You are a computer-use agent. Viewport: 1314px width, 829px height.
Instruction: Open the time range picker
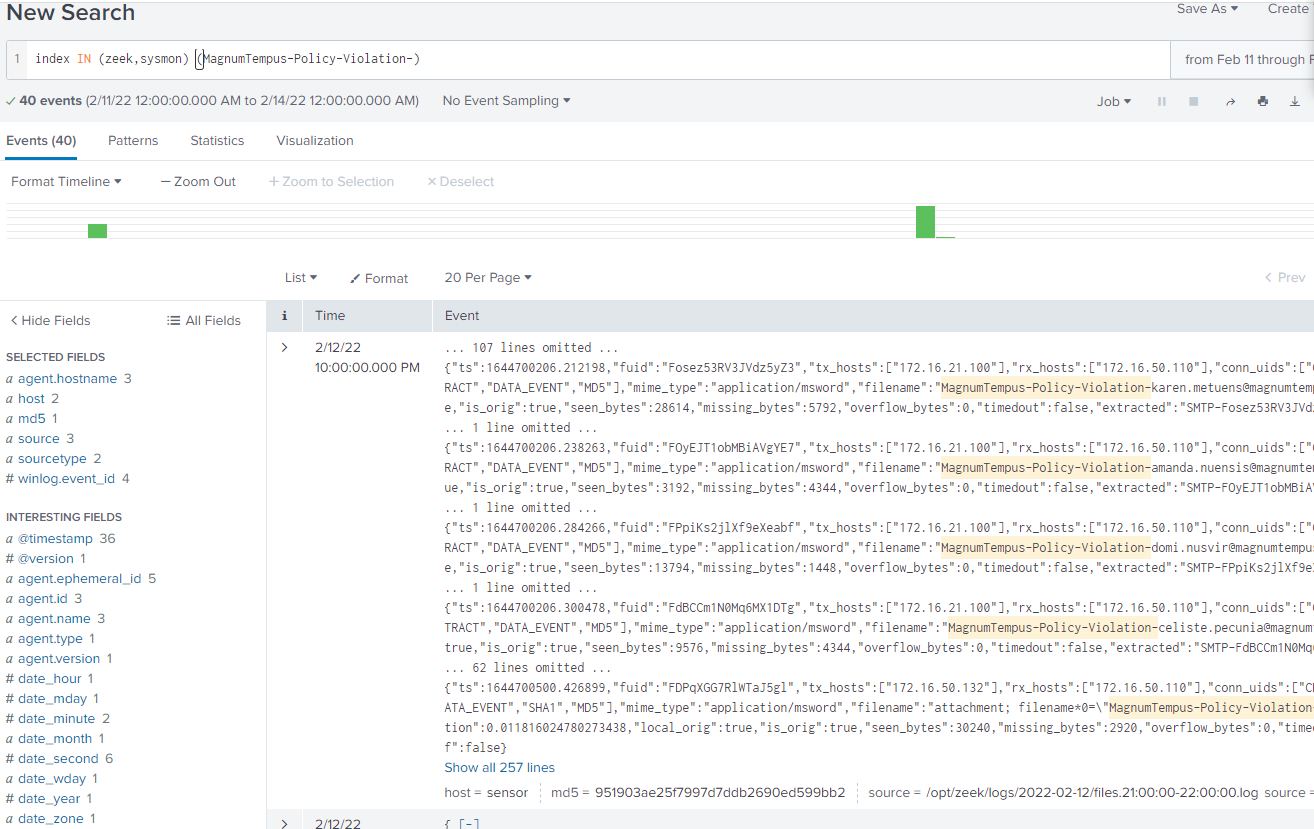tap(1244, 60)
